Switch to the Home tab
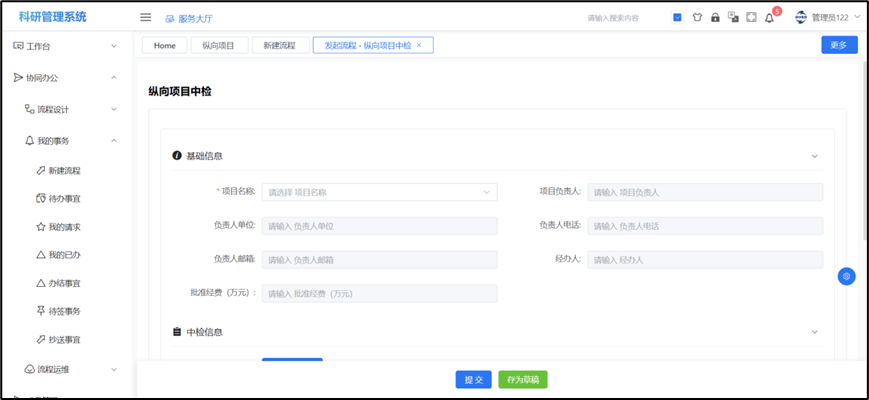Screen dimensions: 869x400 pos(165,45)
